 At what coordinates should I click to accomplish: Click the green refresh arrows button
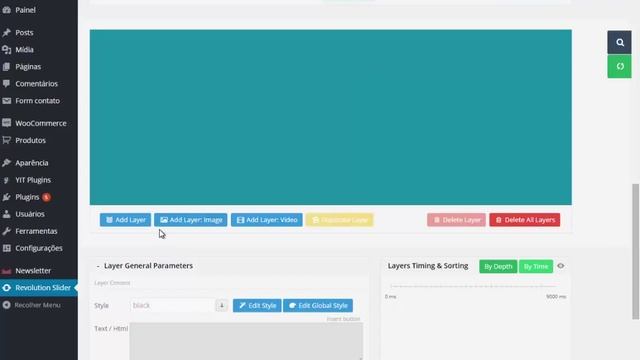tap(620, 67)
